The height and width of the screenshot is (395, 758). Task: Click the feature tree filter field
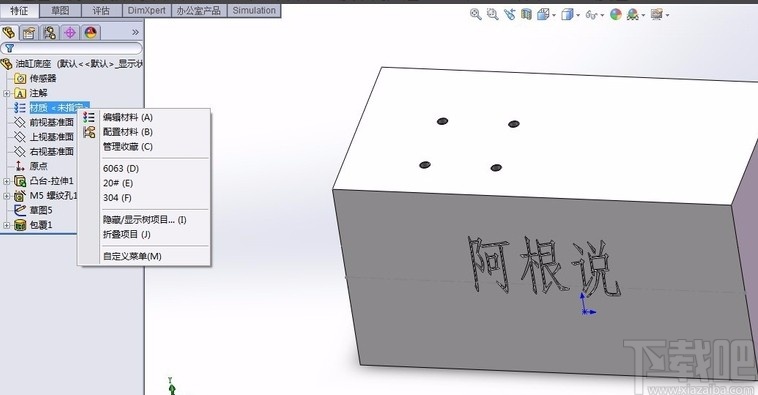pos(72,48)
